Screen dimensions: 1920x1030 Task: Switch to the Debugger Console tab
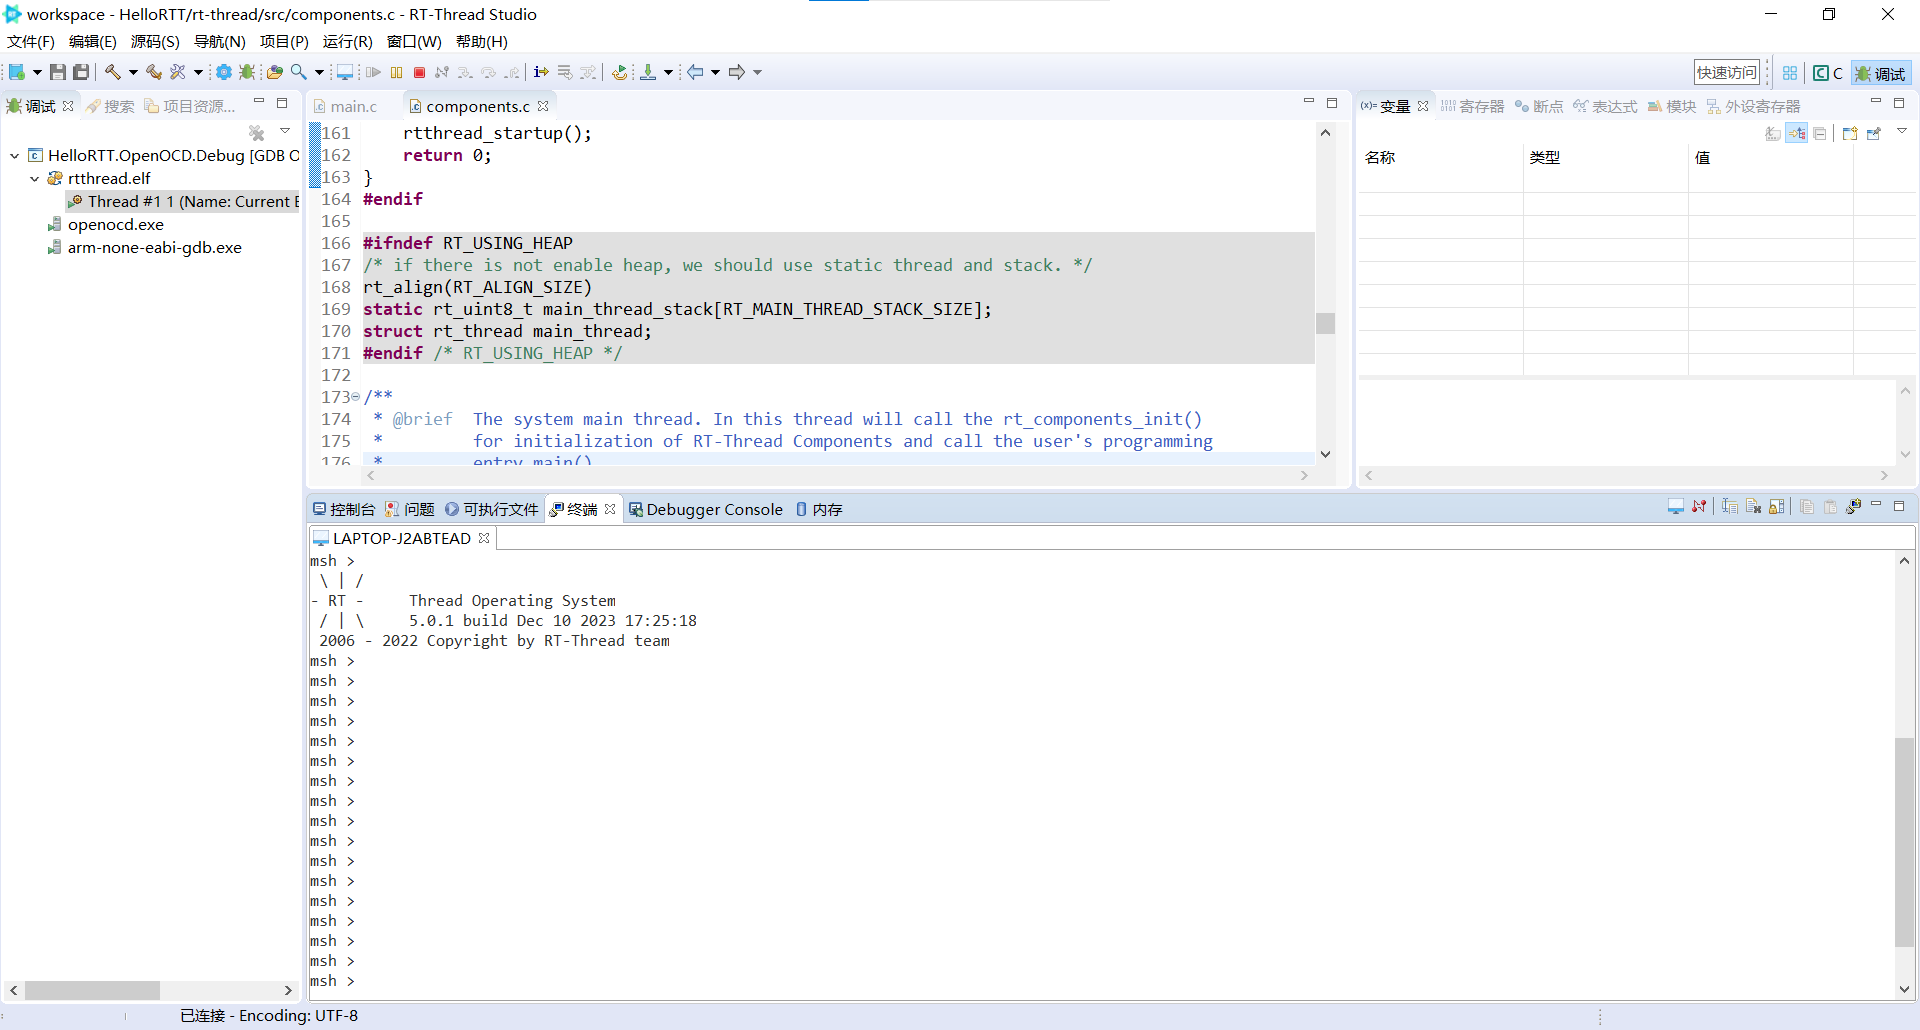click(x=706, y=510)
